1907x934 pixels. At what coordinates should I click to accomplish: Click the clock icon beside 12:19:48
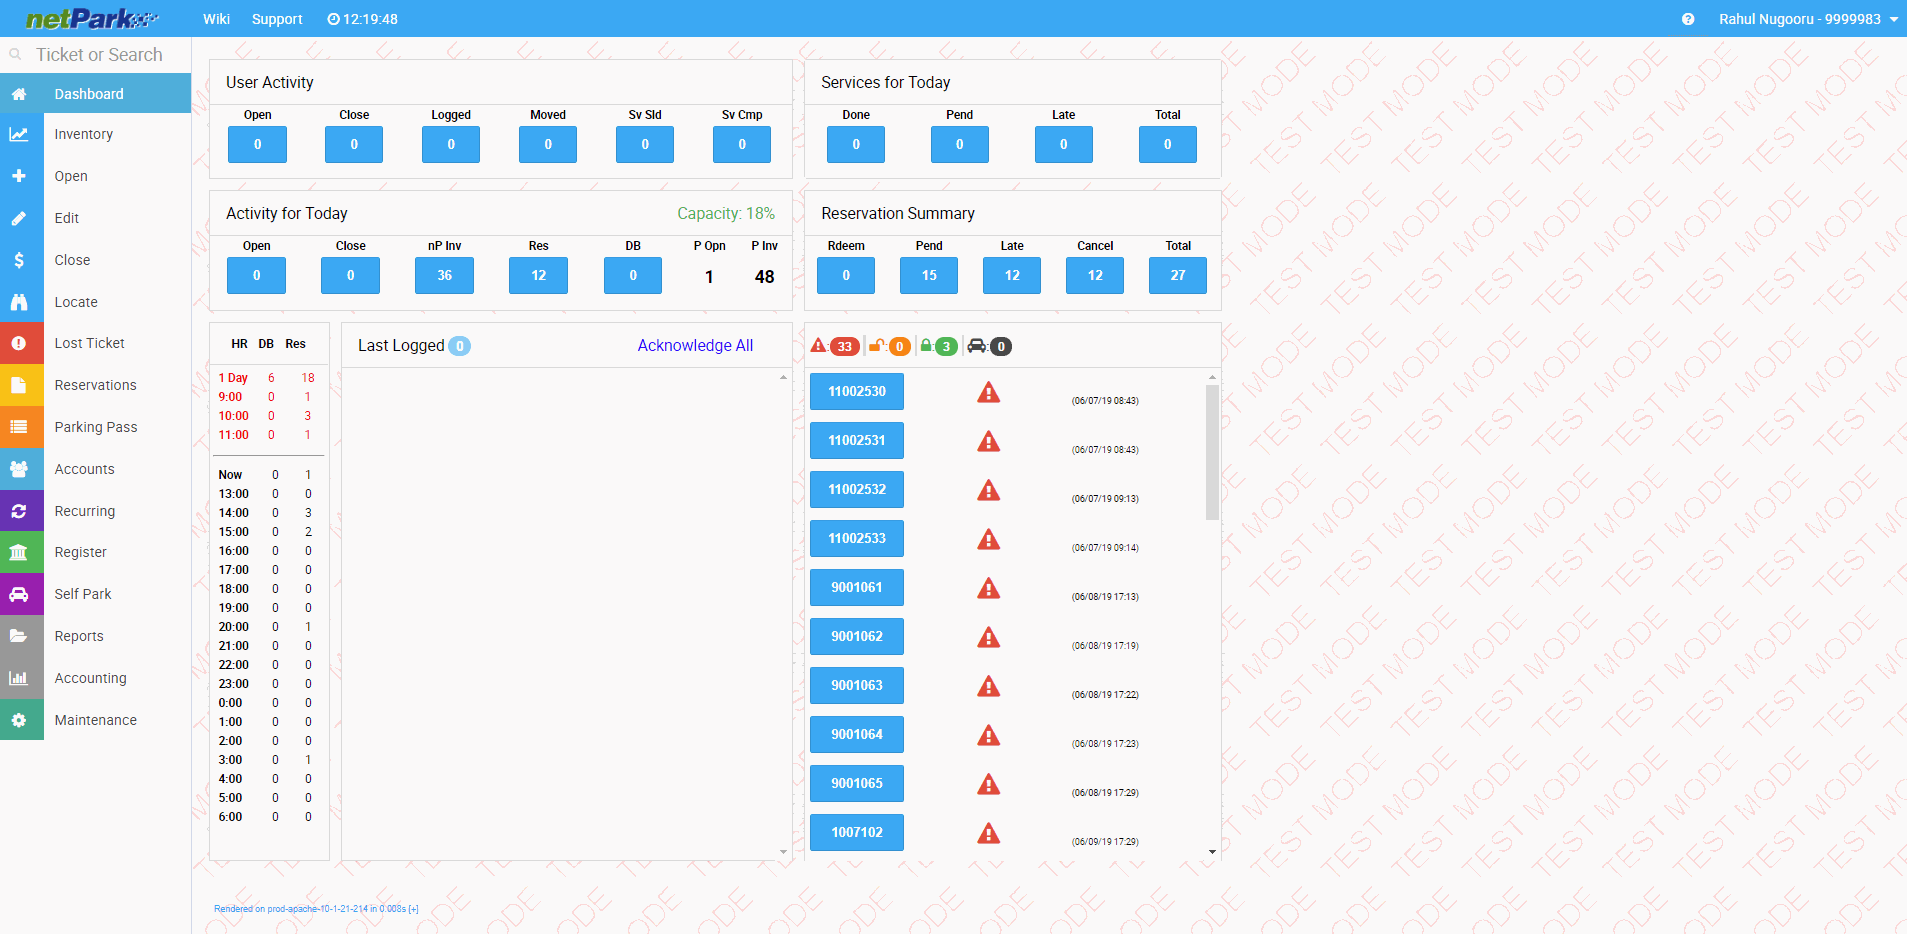tap(334, 19)
